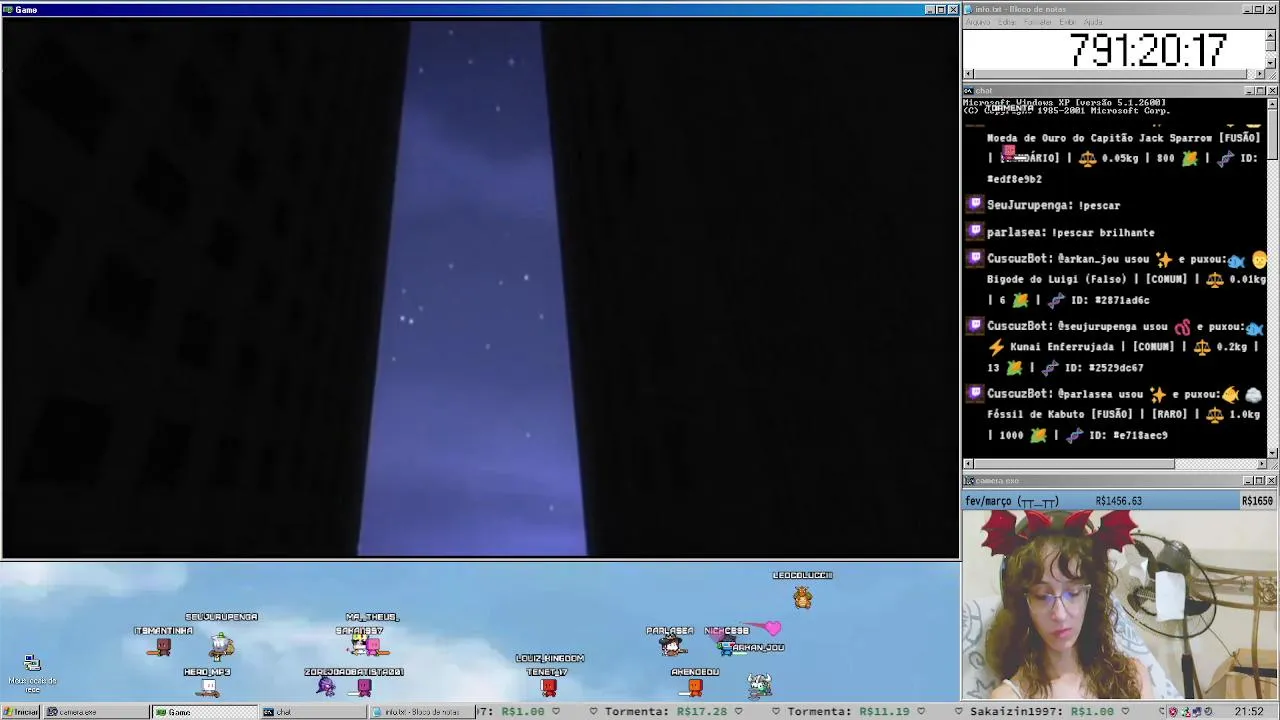This screenshot has height=720, width=1280.
Task: Open the Meus locais de rede desktop icon
Action: [x=32, y=673]
